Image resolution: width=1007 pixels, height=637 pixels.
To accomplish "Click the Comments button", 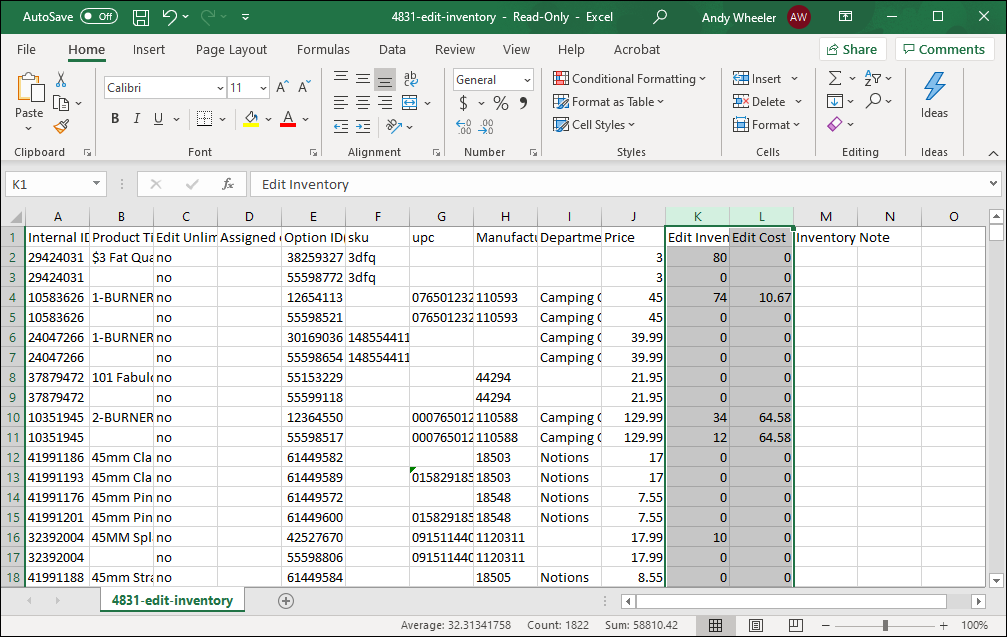I will (x=944, y=49).
